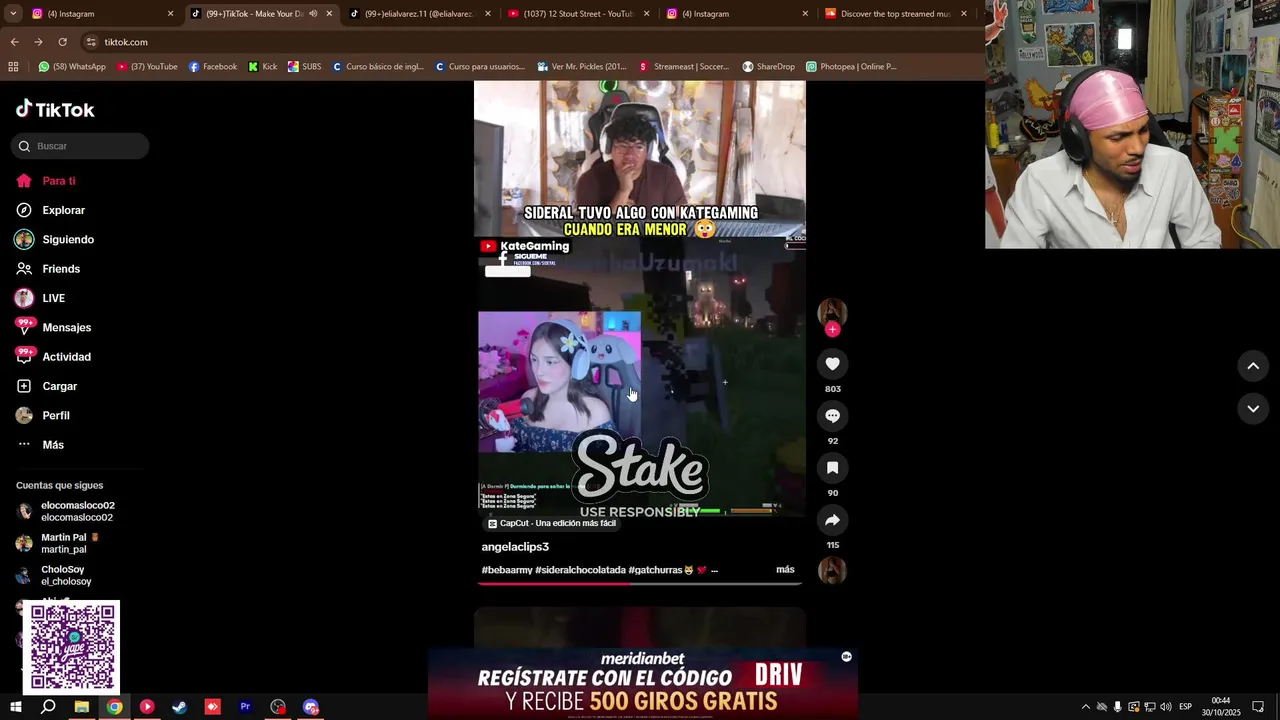Open the angelaclips3 username link
This screenshot has width=1280, height=720.
(x=515, y=547)
